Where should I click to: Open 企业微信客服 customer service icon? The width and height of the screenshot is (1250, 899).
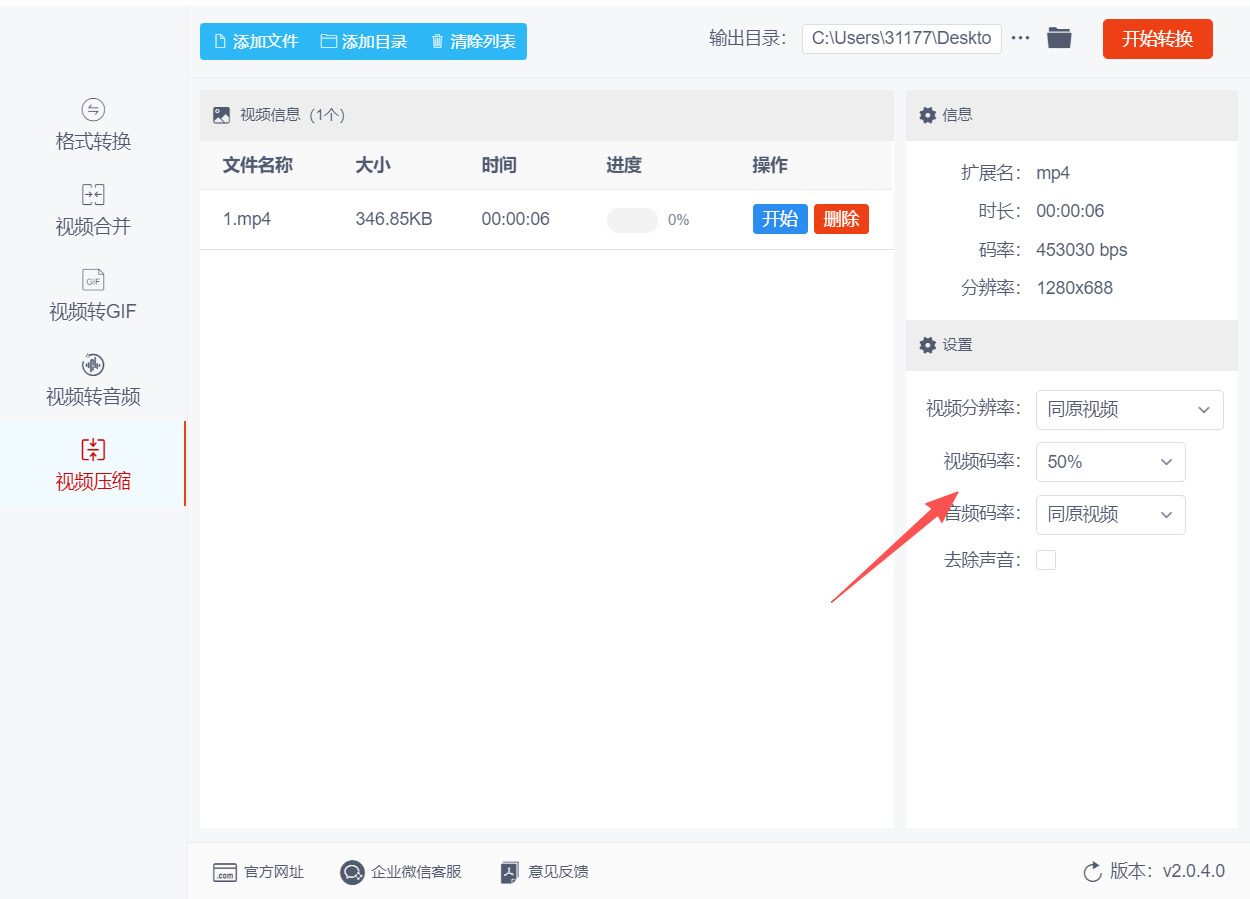point(351,872)
